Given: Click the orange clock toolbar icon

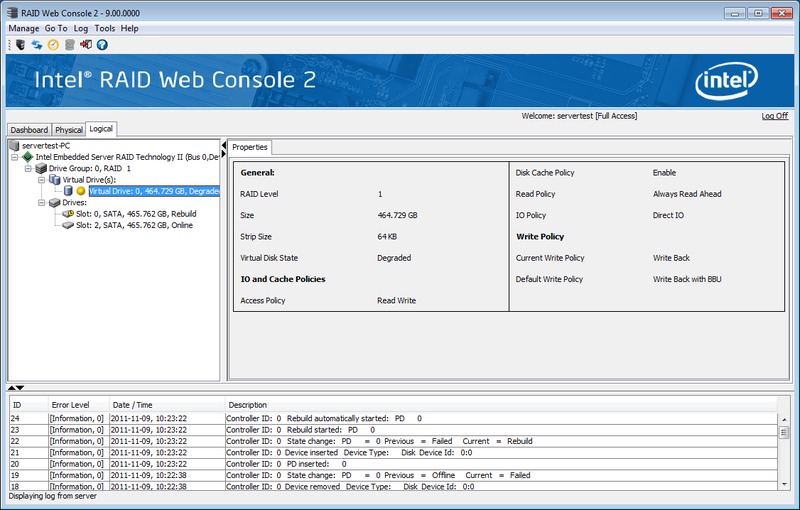Looking at the screenshot, I should (x=53, y=44).
